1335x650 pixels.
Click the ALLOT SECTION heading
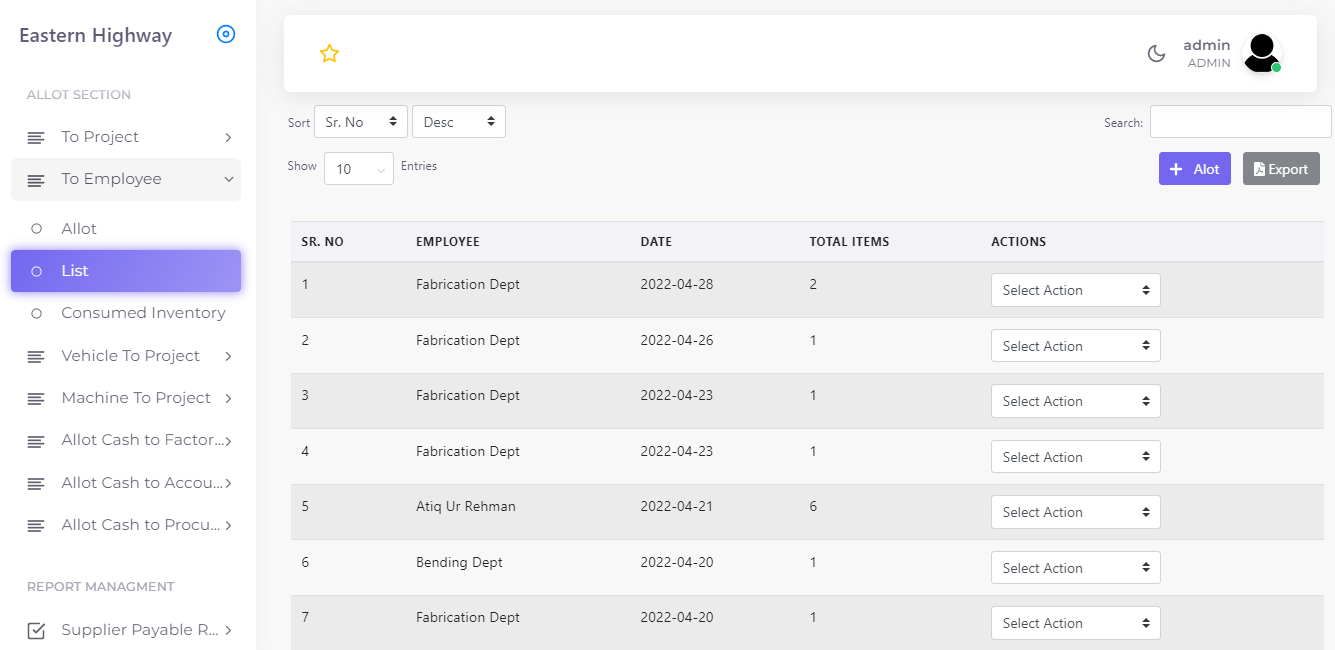(79, 95)
